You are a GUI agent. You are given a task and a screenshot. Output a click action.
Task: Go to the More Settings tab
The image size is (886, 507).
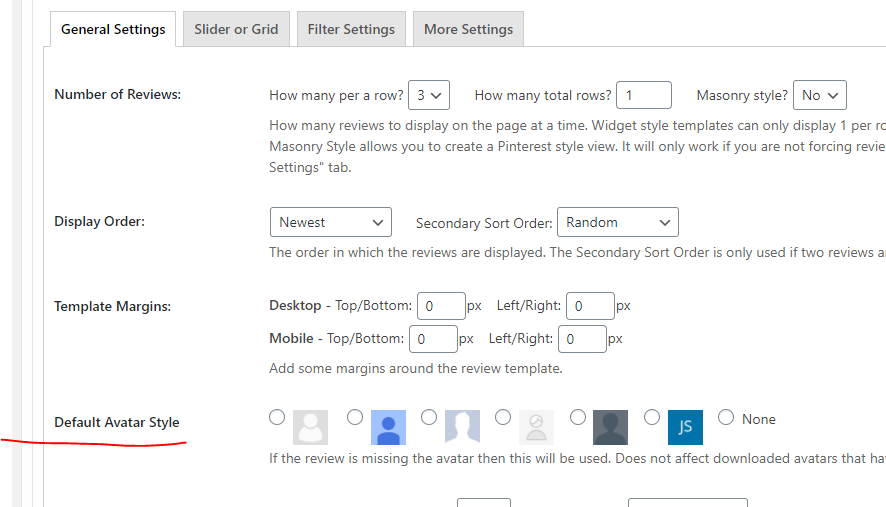click(x=468, y=29)
